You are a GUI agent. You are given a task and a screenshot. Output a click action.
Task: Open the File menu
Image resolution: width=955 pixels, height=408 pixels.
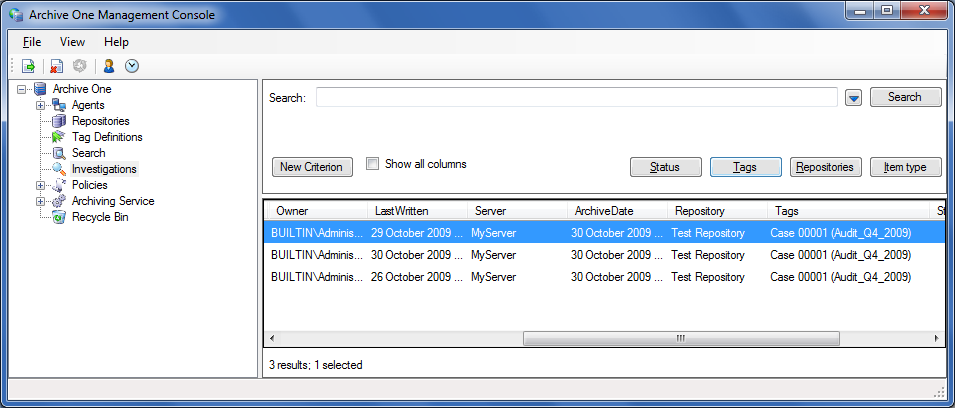[x=32, y=42]
